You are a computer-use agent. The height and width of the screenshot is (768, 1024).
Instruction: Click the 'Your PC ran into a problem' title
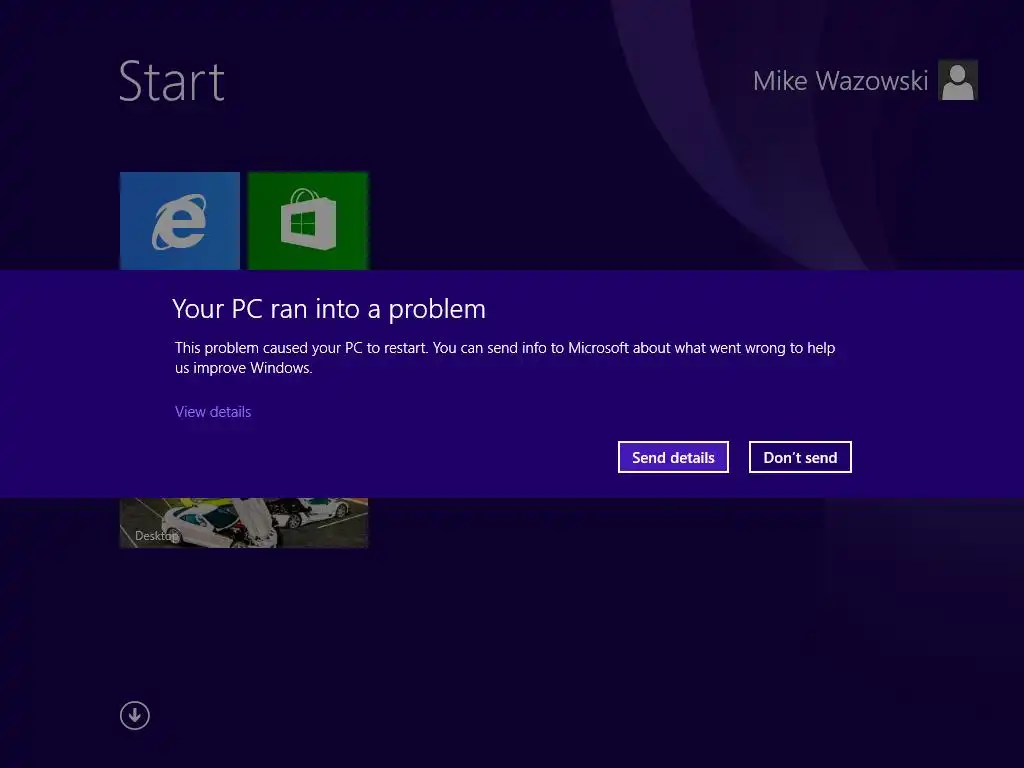click(329, 309)
